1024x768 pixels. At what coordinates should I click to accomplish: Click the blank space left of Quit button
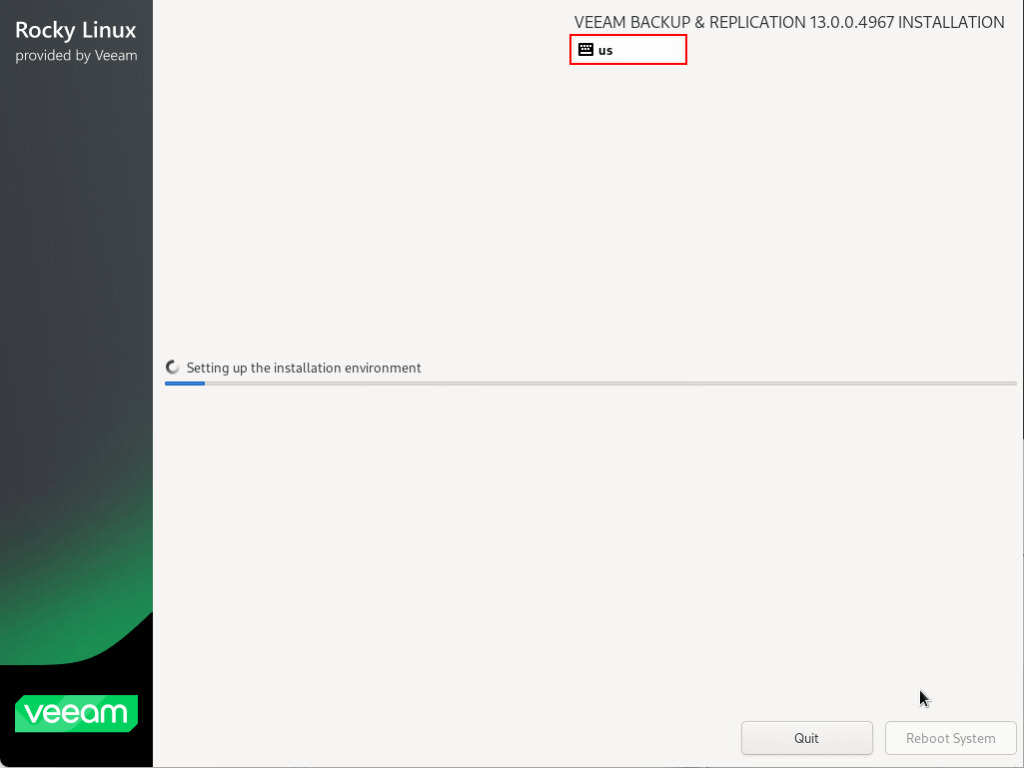450,738
